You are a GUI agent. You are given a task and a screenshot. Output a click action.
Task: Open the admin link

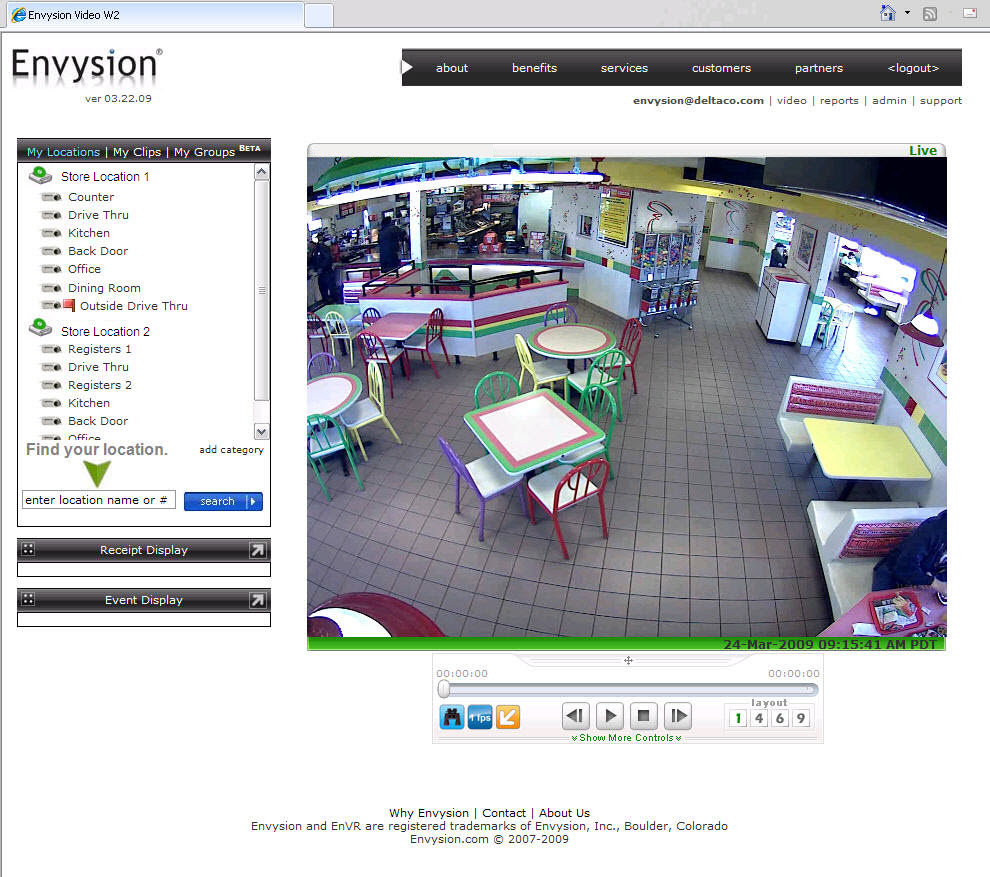[889, 100]
